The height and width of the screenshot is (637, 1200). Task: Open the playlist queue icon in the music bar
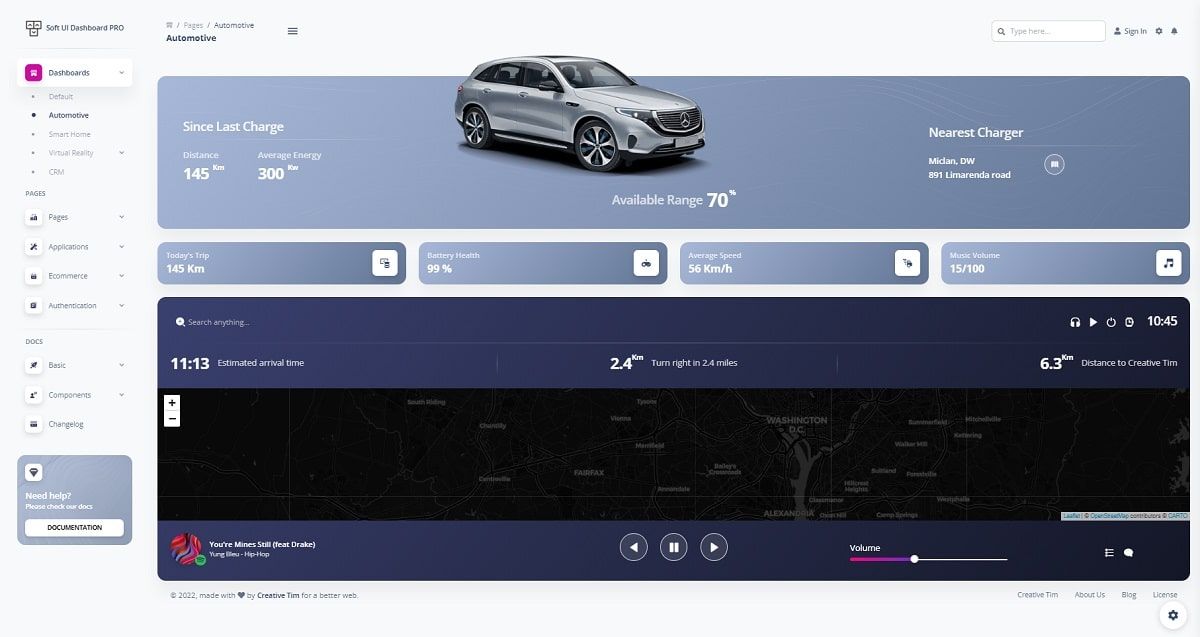tap(1108, 551)
